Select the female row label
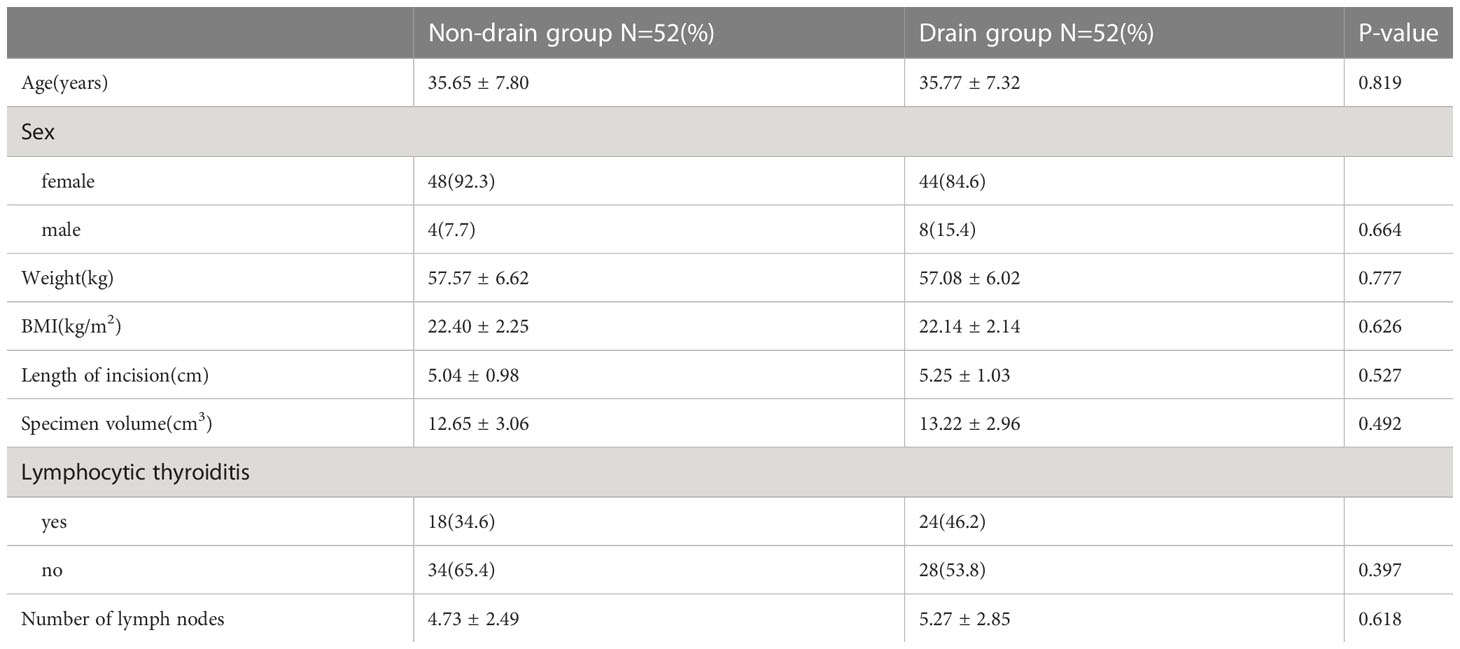 click(68, 181)
